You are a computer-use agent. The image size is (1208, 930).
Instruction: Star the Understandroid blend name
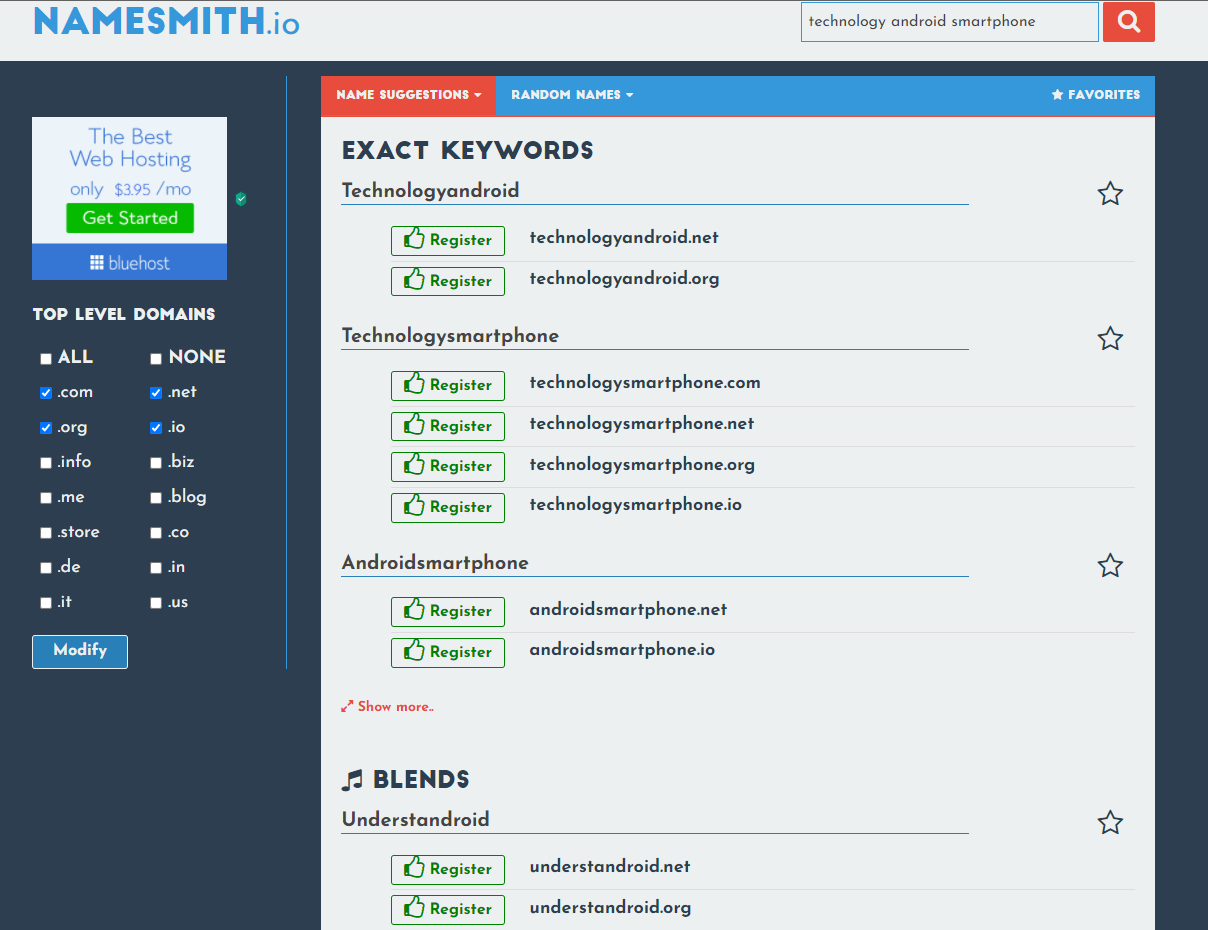point(1110,823)
